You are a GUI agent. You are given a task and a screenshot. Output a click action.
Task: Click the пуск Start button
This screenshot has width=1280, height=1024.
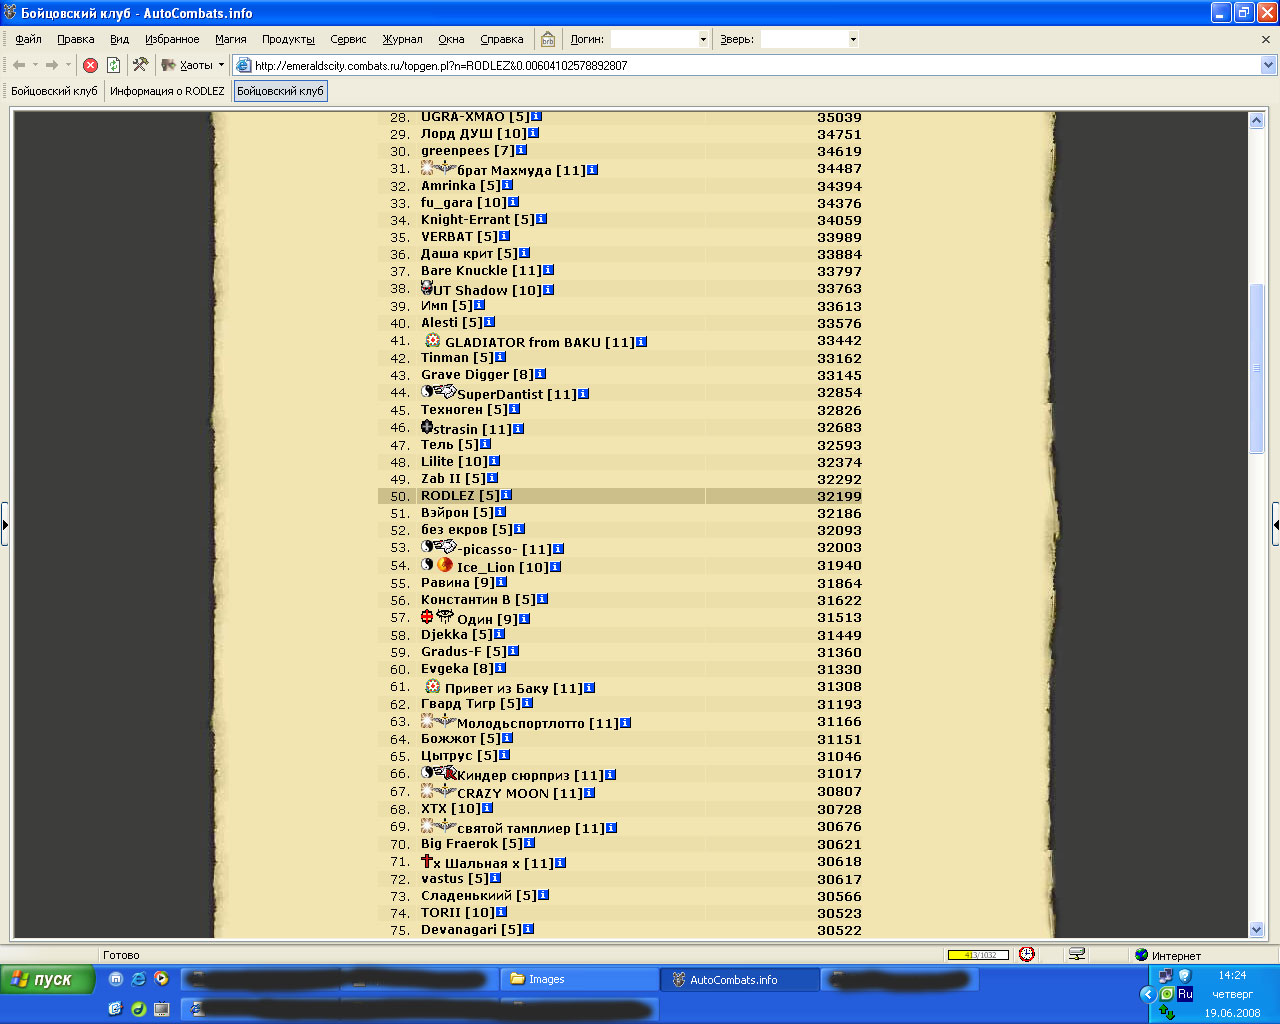coord(47,979)
